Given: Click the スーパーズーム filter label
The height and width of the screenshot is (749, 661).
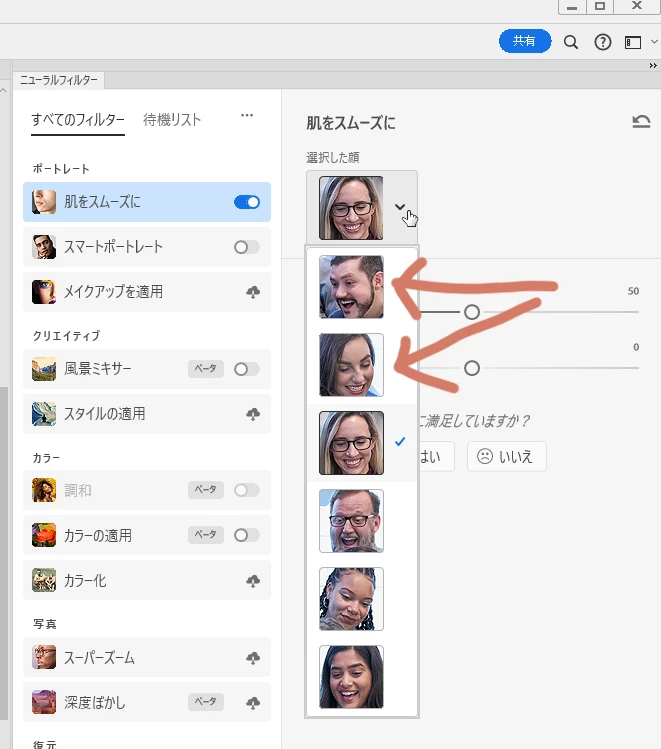Looking at the screenshot, I should 99,658.
